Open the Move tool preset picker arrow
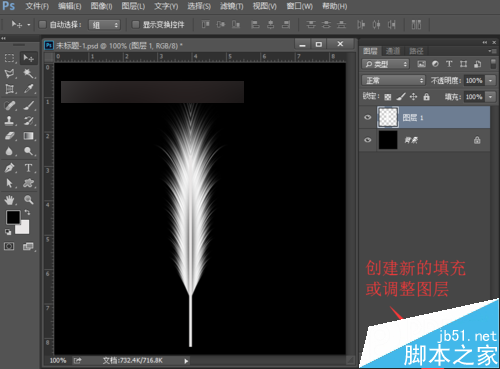The image size is (500, 369). (29, 25)
